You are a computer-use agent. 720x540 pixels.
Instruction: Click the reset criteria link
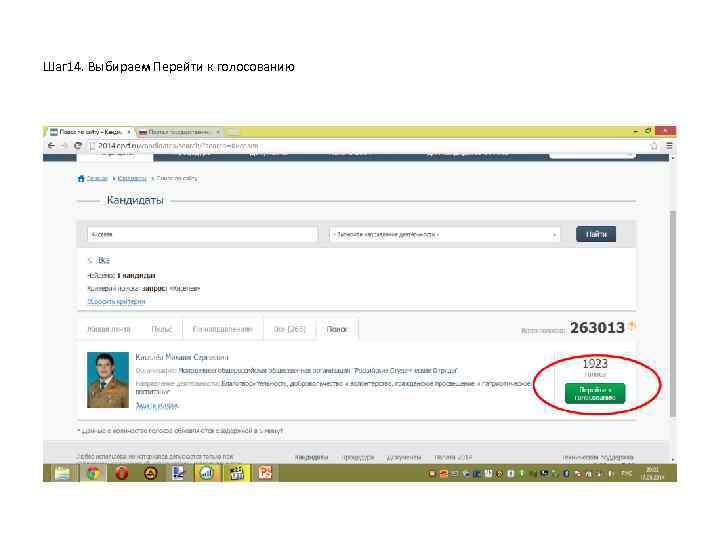tap(116, 302)
